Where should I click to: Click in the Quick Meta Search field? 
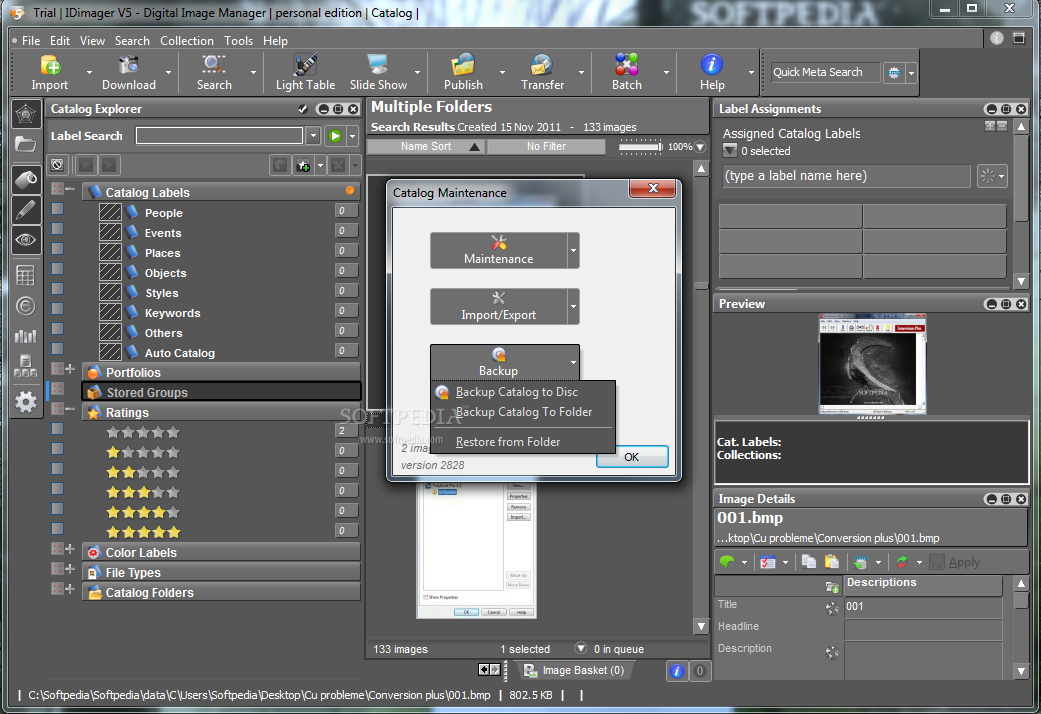[x=826, y=72]
